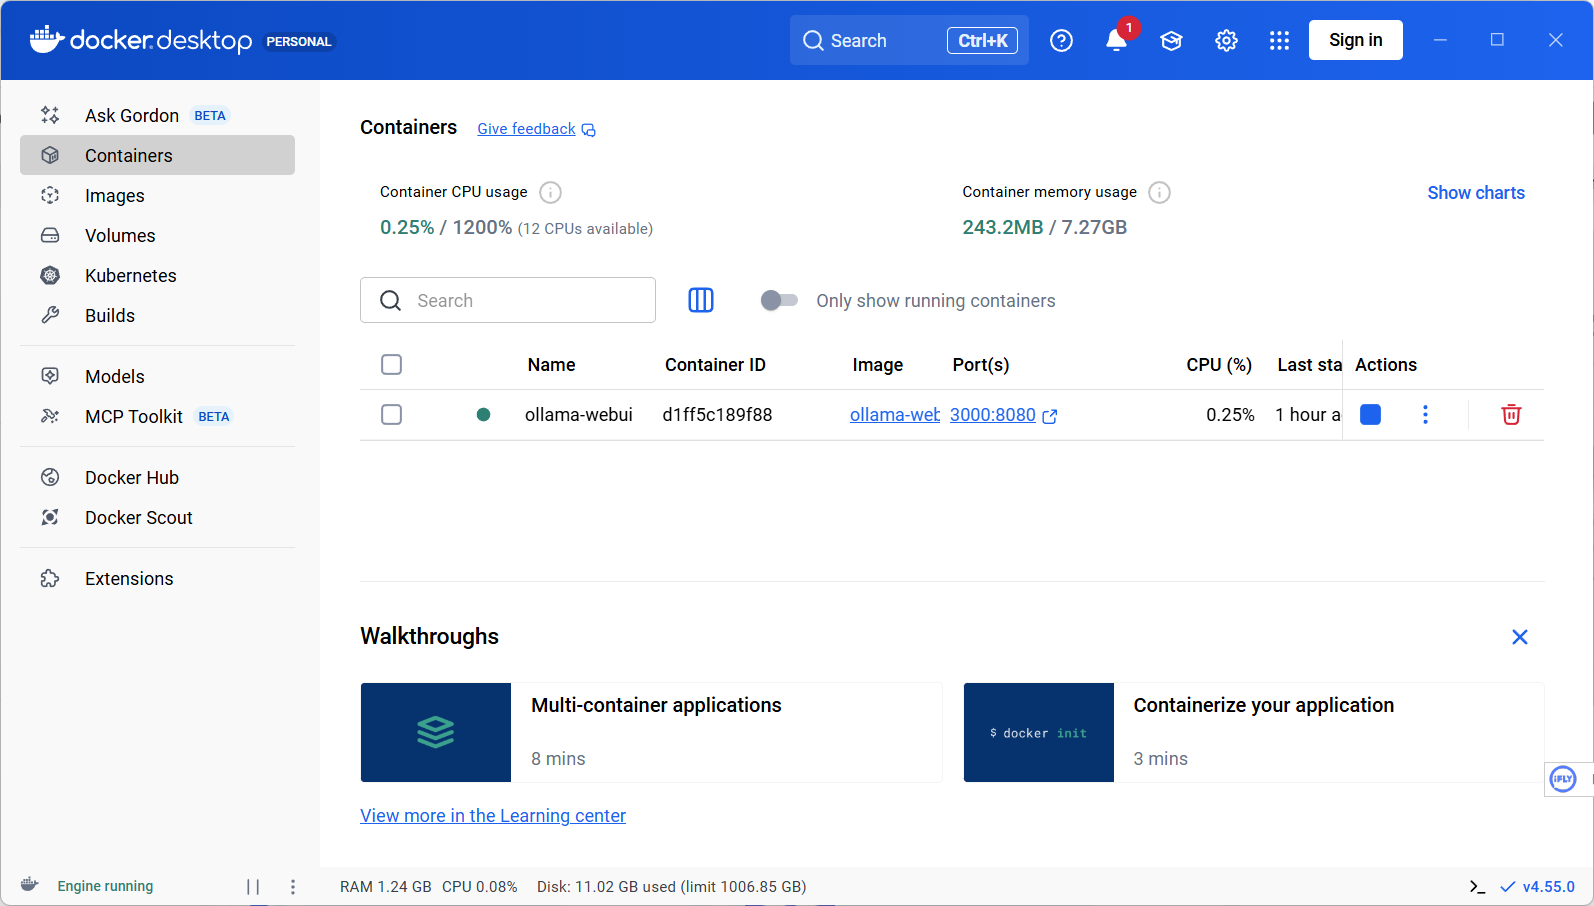The height and width of the screenshot is (906, 1594).
Task: Open the apps grid icon
Action: [x=1279, y=40]
